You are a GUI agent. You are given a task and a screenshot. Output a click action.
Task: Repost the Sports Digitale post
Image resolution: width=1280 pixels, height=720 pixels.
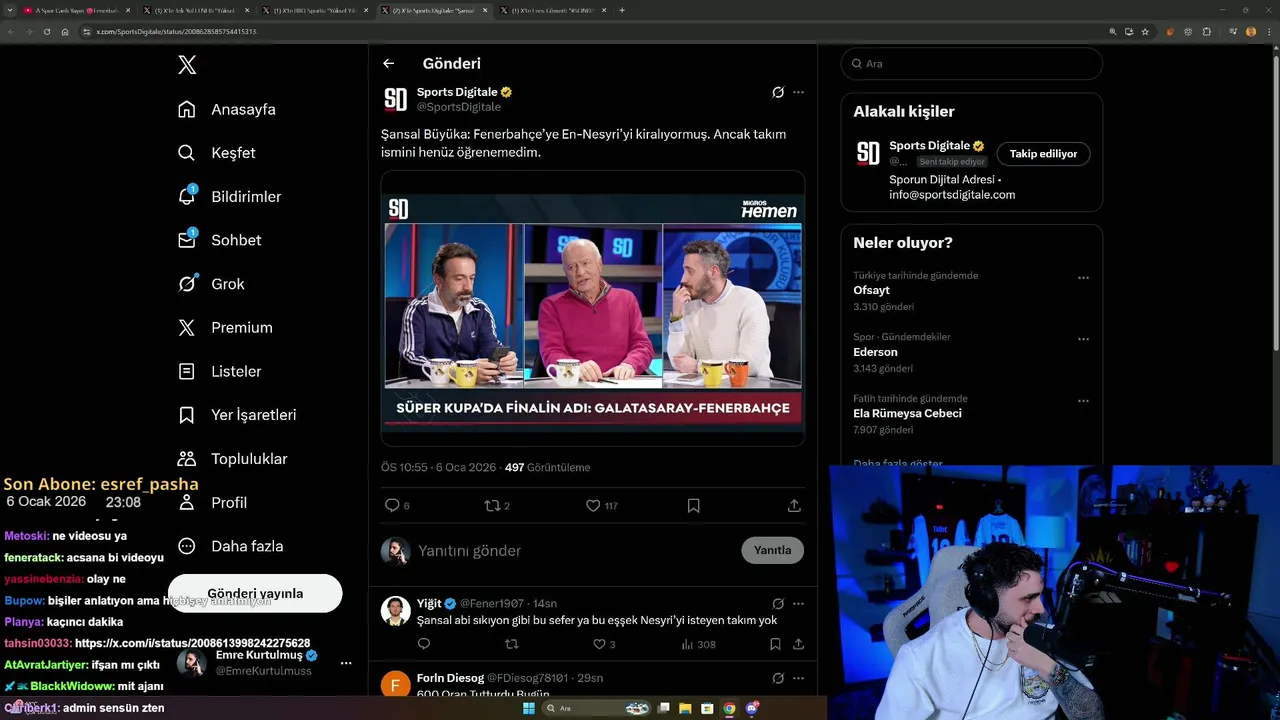point(492,506)
